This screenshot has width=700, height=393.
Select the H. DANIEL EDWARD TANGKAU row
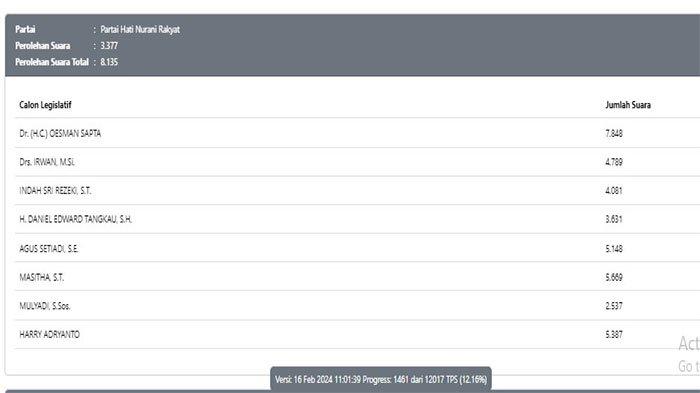357,219
